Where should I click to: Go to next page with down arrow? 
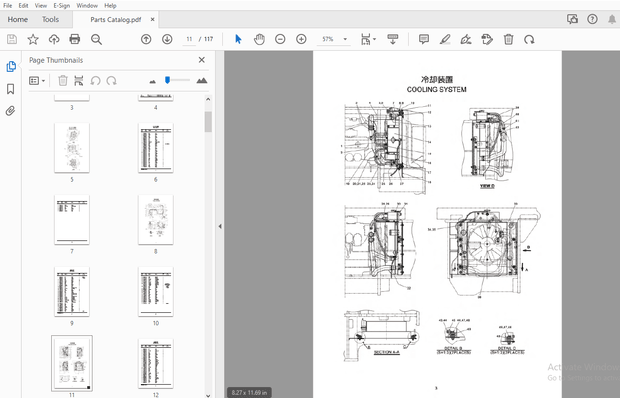tap(167, 39)
